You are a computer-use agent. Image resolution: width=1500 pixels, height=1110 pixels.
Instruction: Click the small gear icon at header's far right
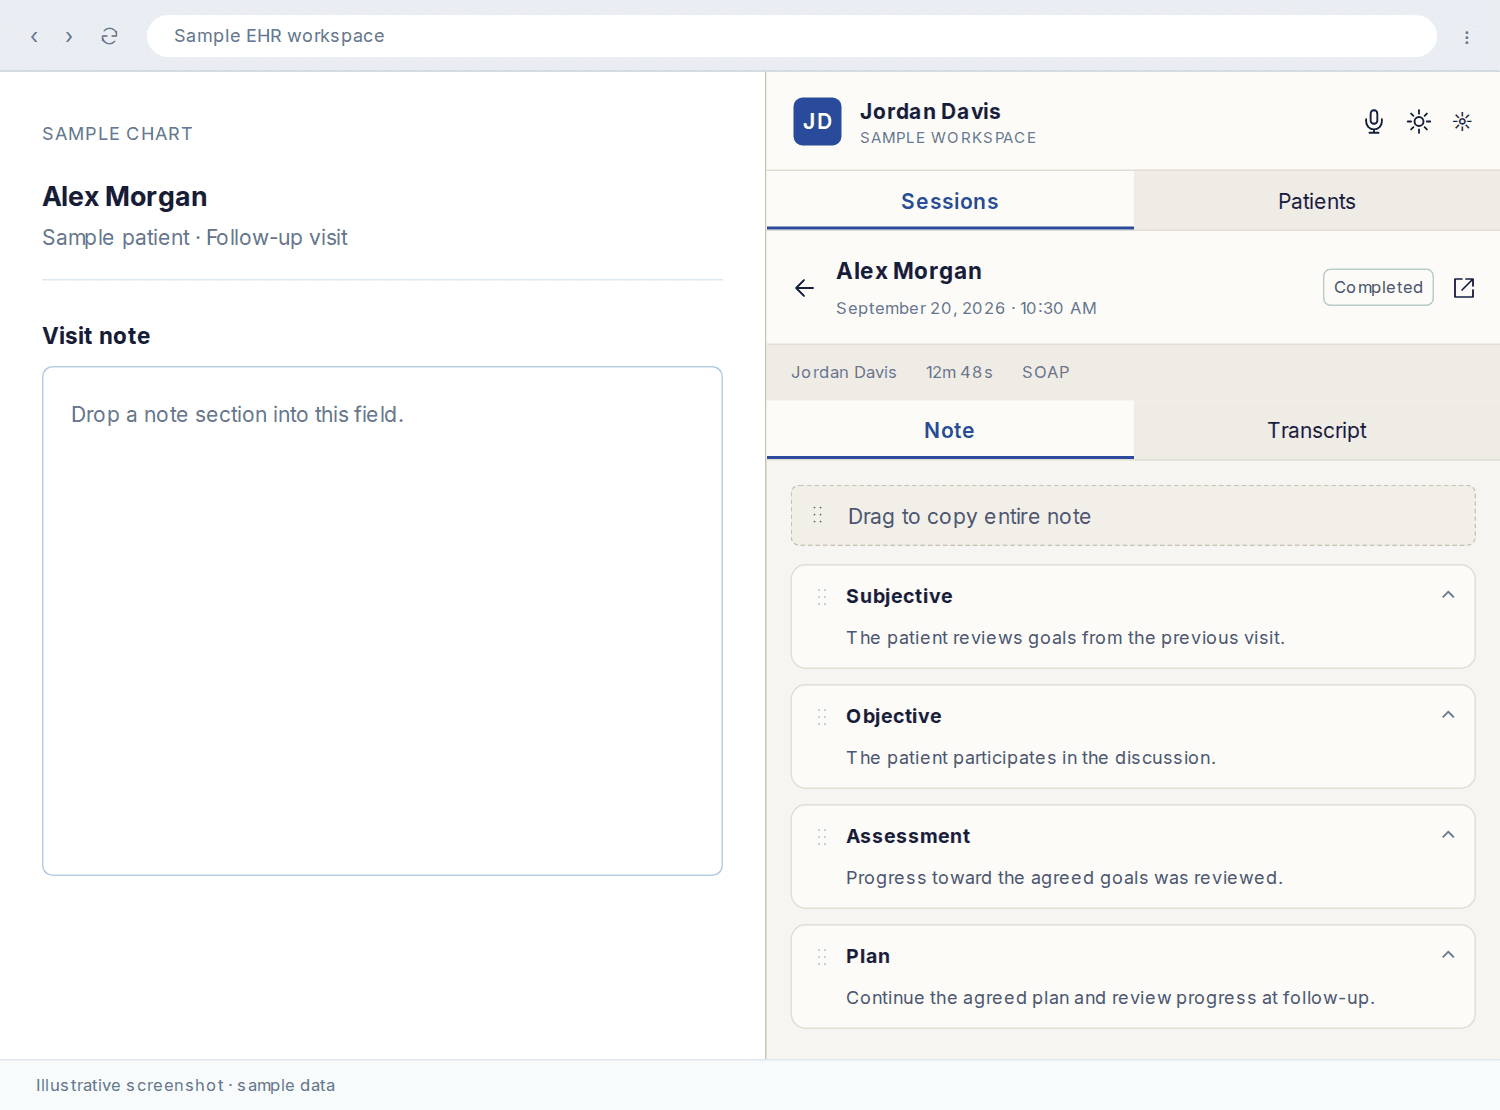(x=1462, y=121)
